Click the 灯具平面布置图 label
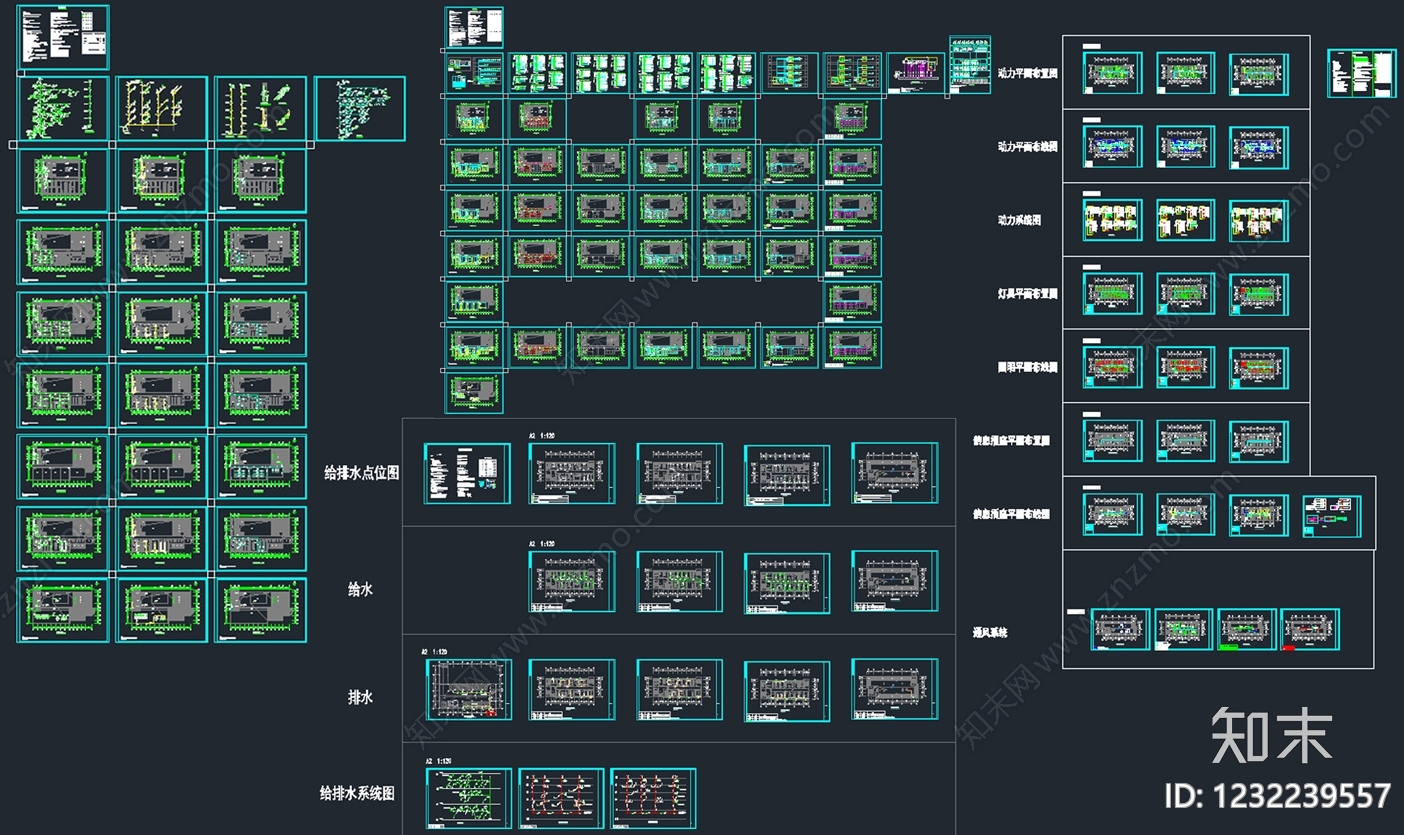 coord(1027,294)
